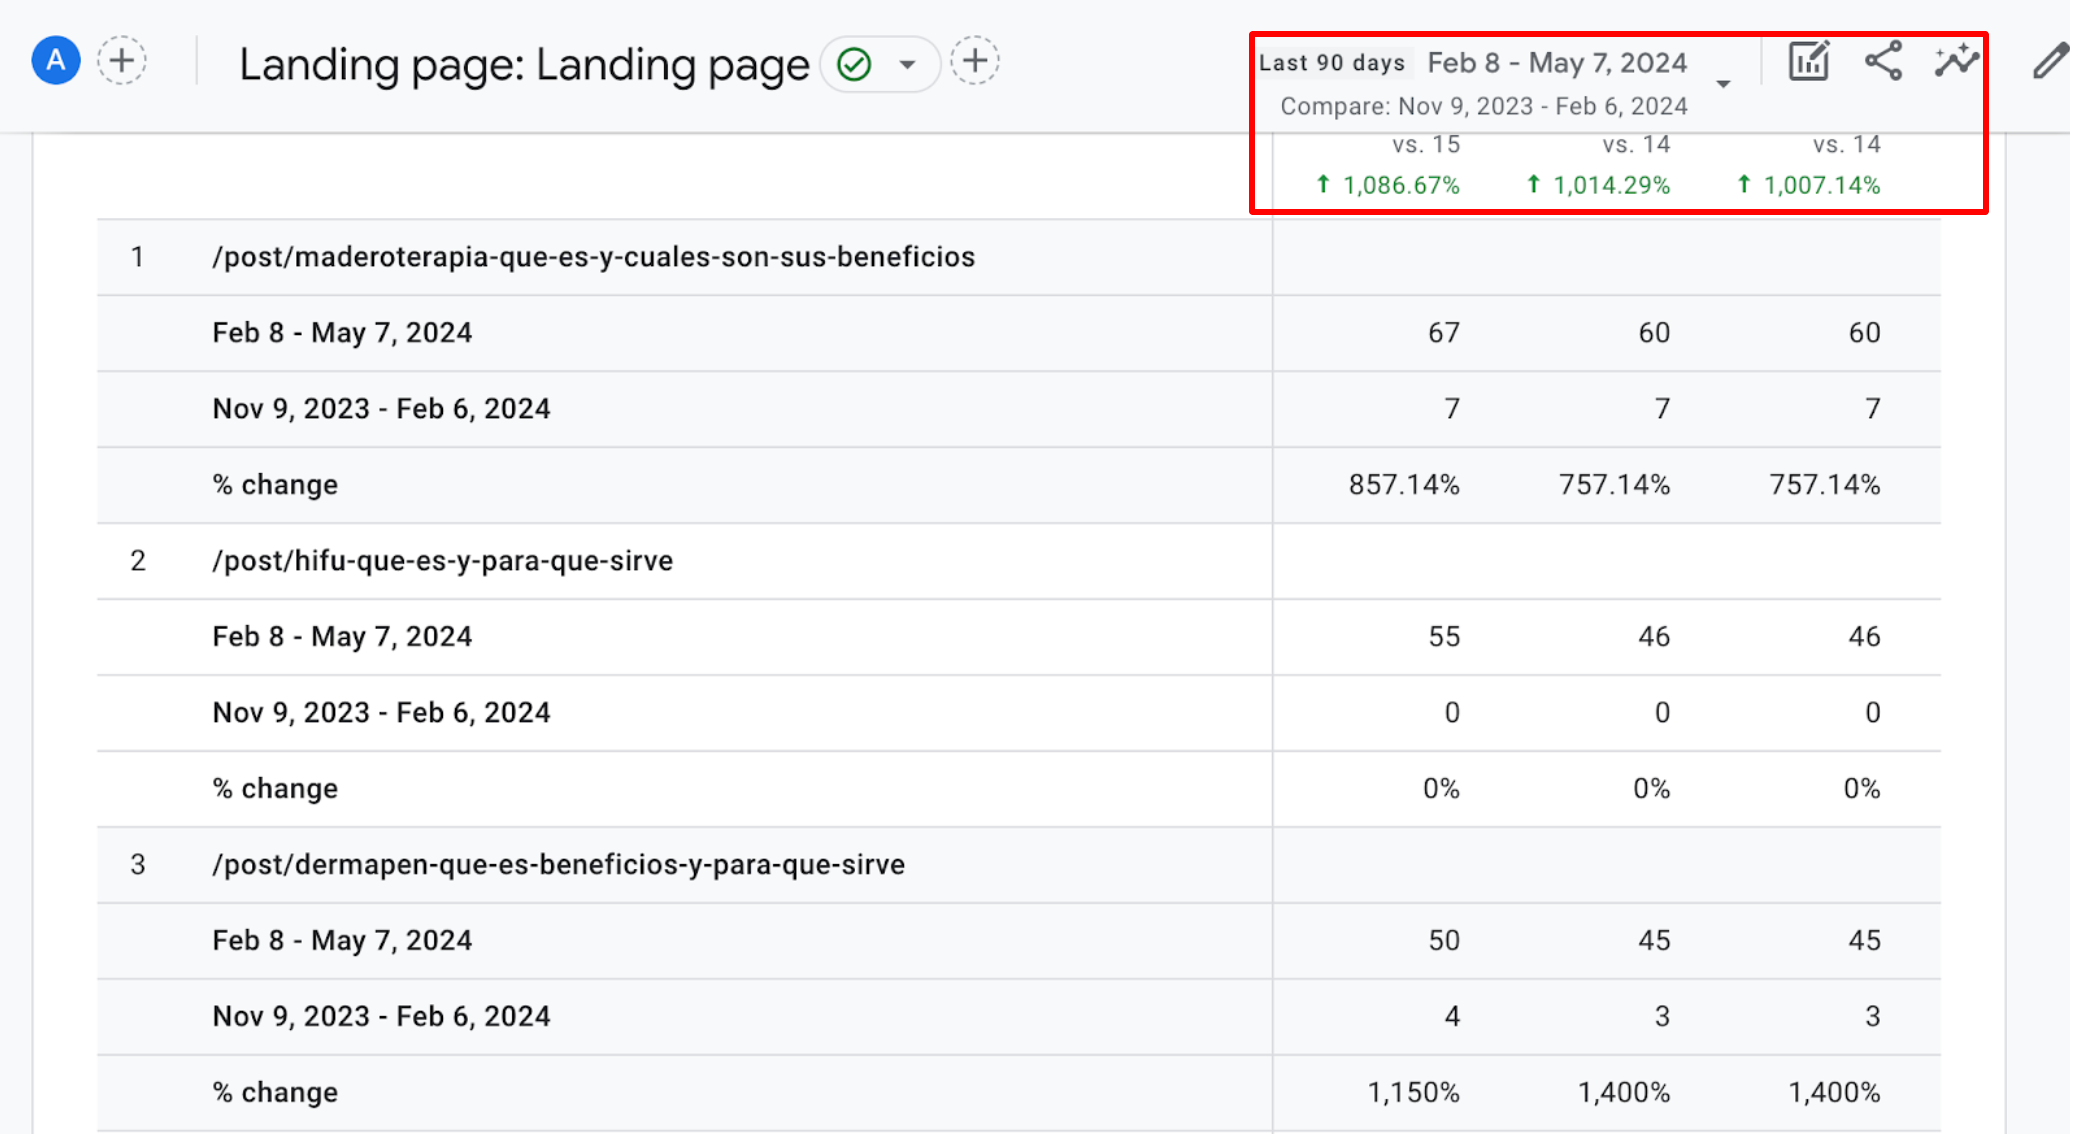Open the arrow beside the checkmark badge

908,63
